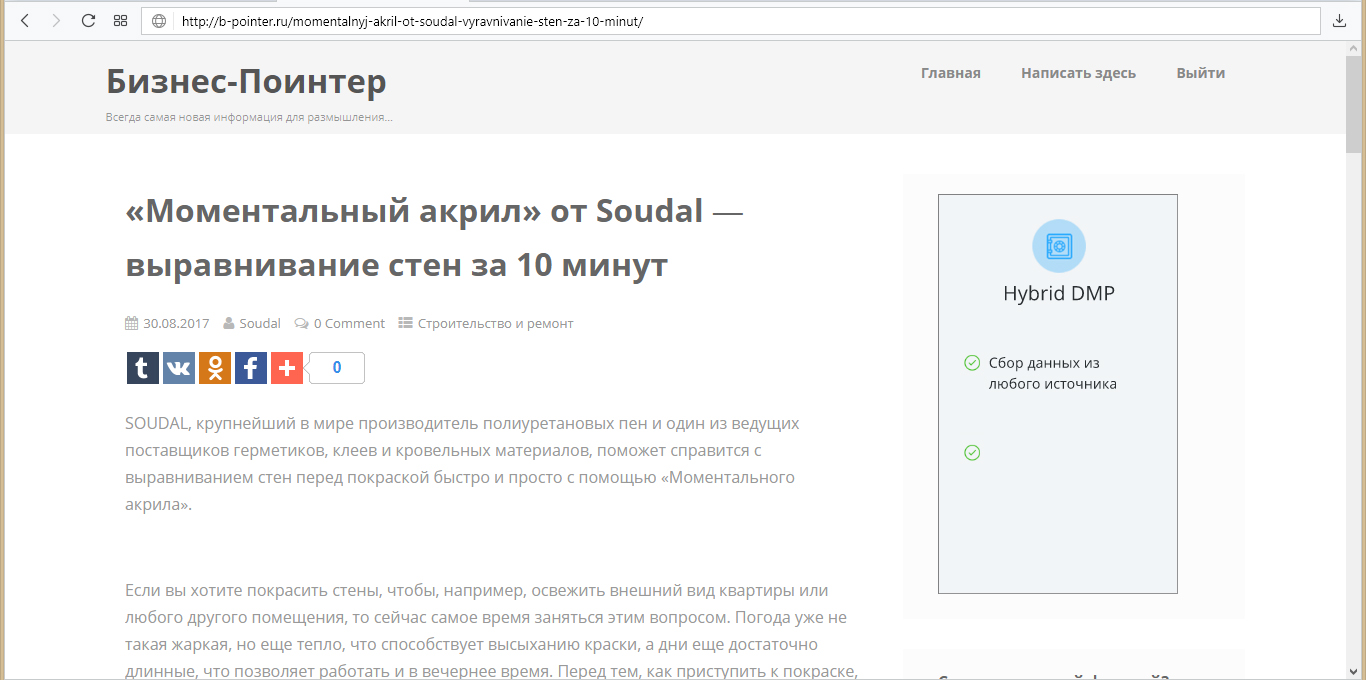Share the article on VK

point(179,368)
